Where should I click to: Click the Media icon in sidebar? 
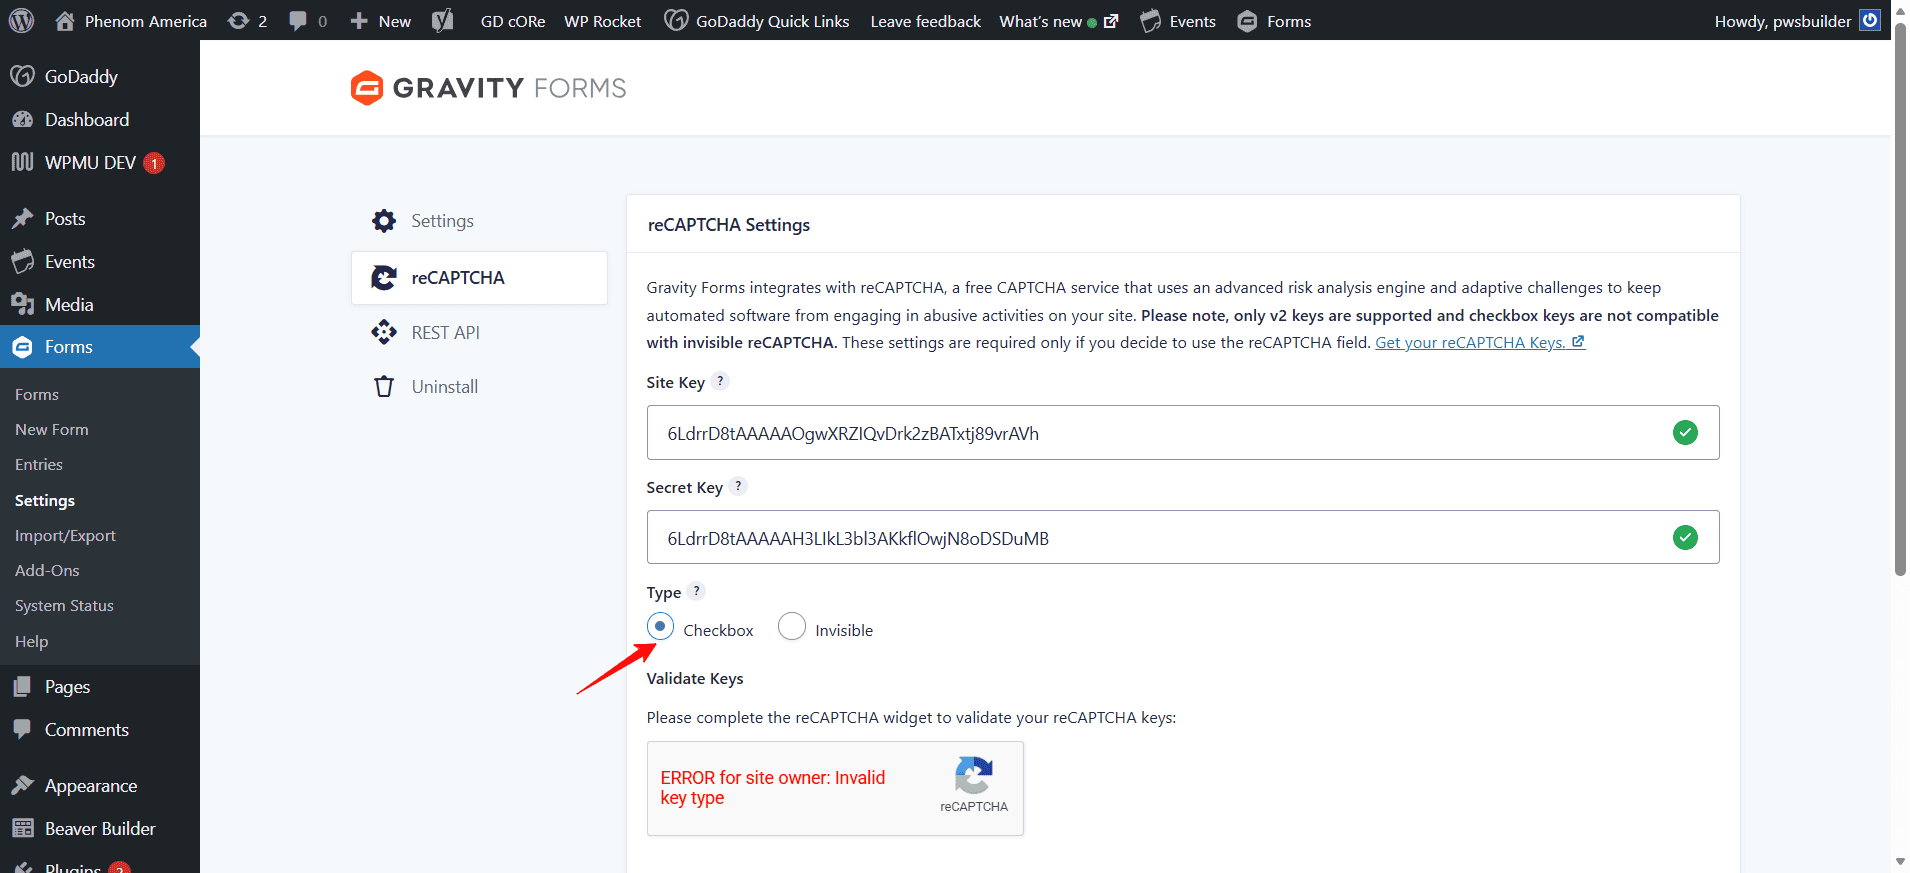[22, 304]
